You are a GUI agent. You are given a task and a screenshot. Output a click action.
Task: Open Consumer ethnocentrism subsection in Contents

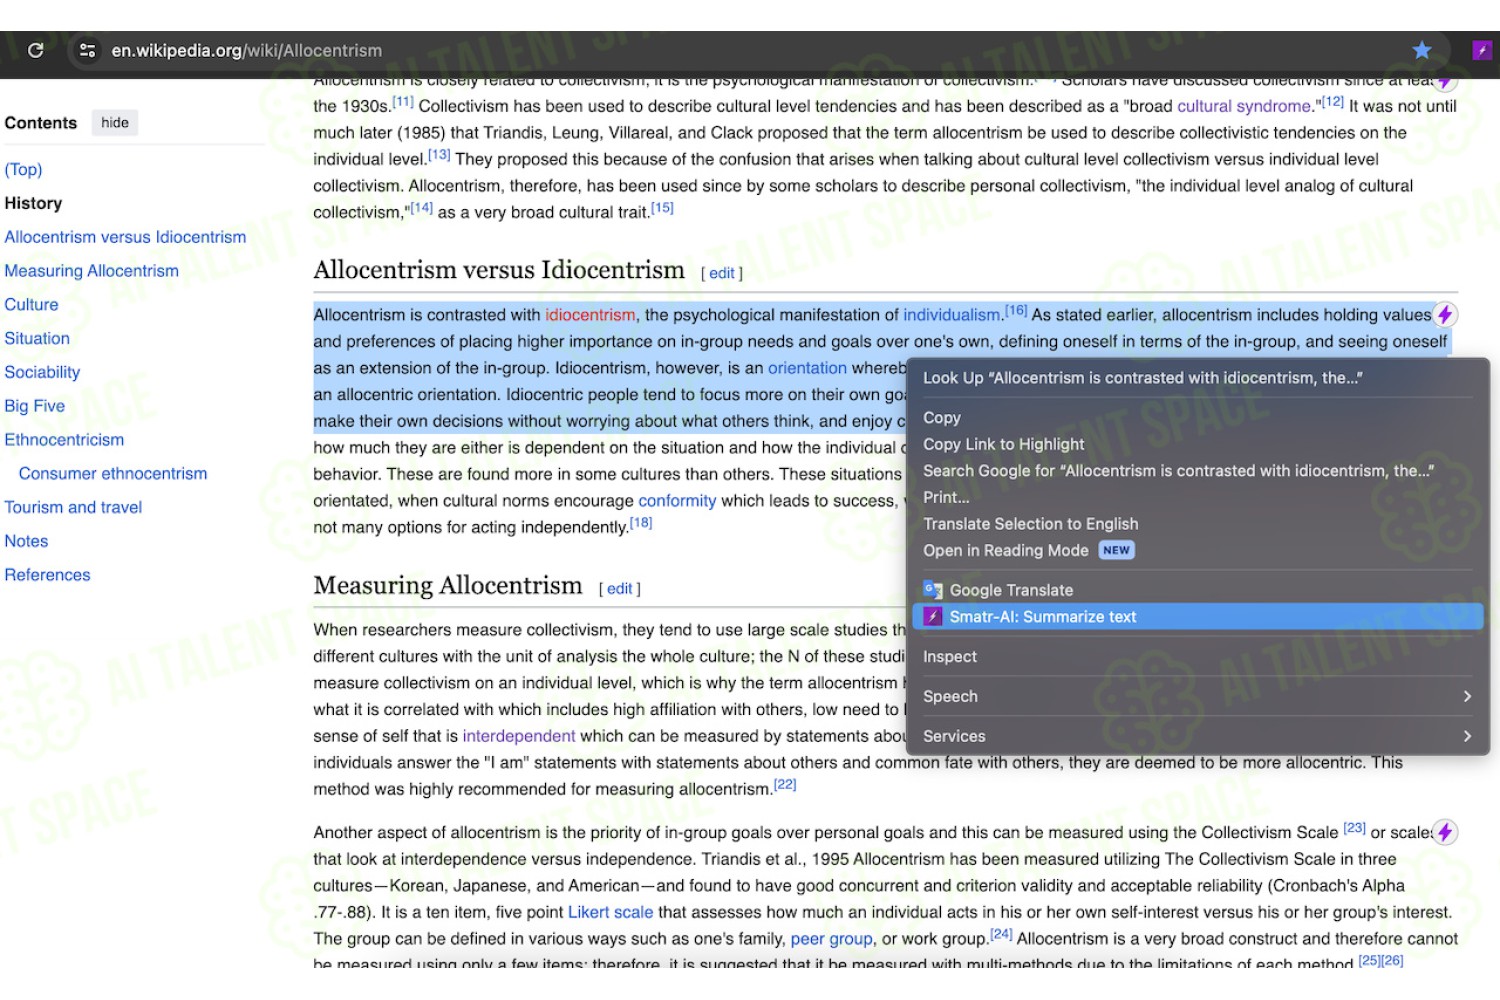tap(113, 474)
